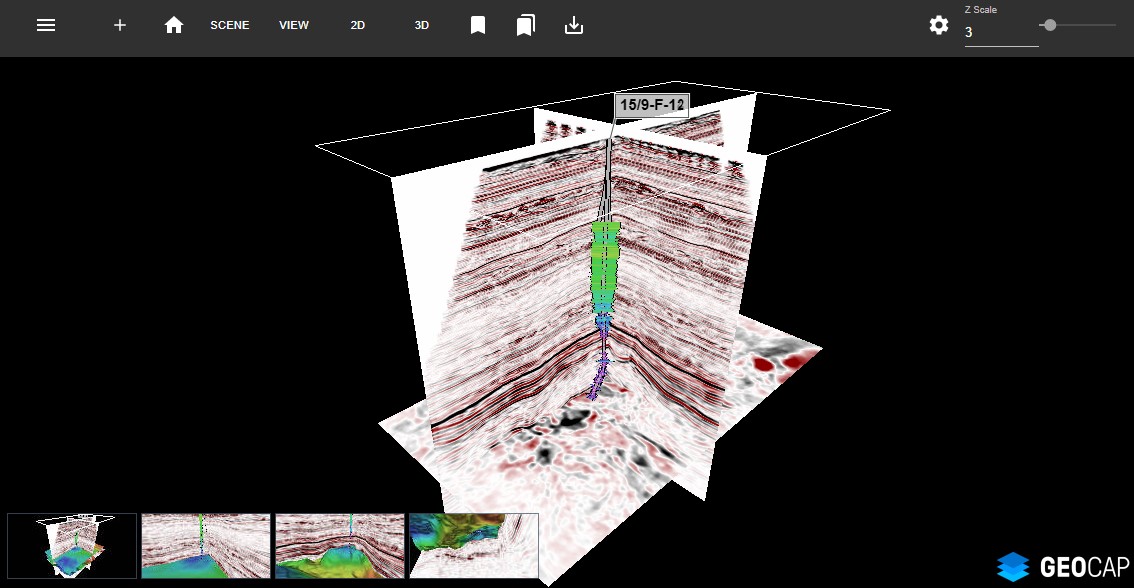The height and width of the screenshot is (588, 1134).
Task: Click the 2D button in the toolbar
Action: (x=357, y=25)
